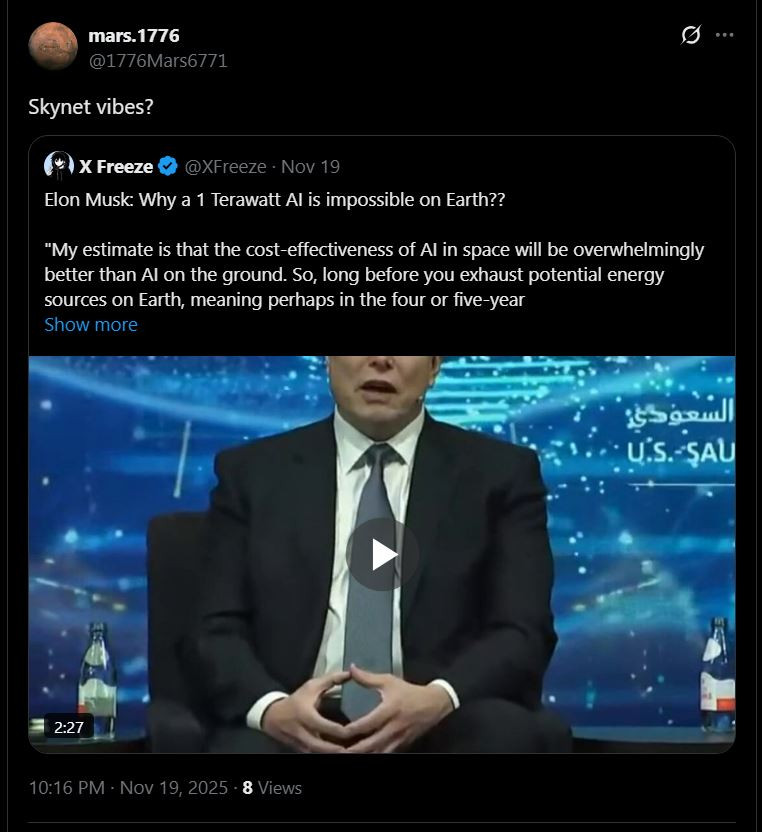This screenshot has height=832, width=762.
Task: Open the X Freeze display name
Action: tap(116, 166)
